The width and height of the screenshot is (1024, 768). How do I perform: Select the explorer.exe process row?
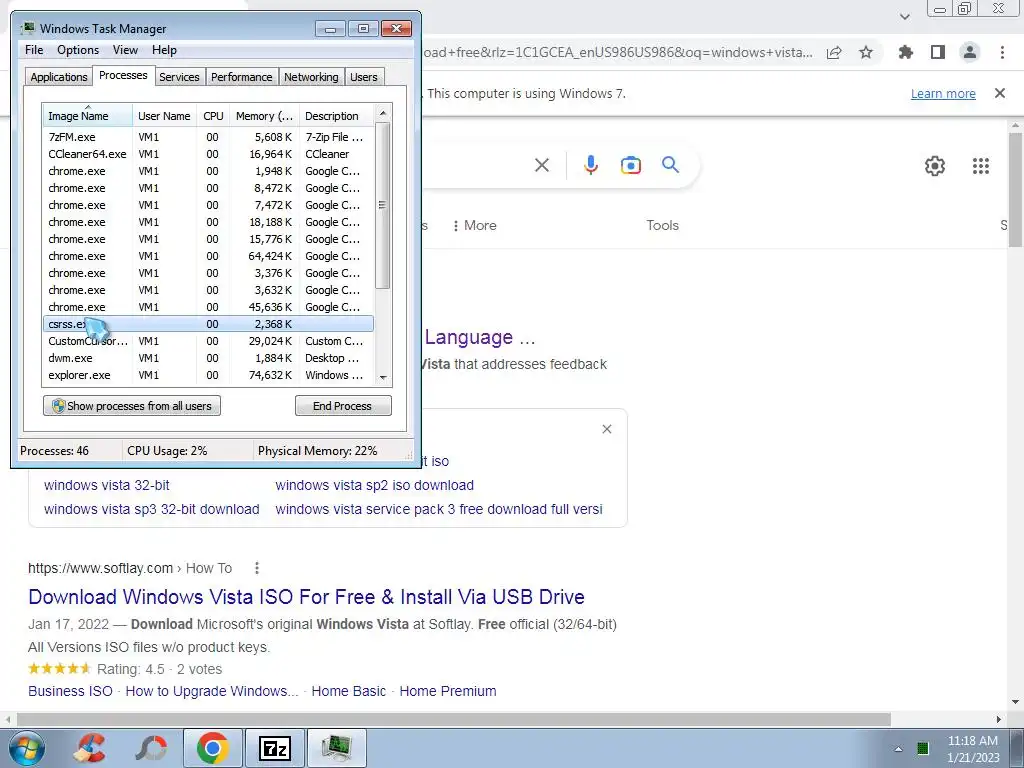point(208,375)
